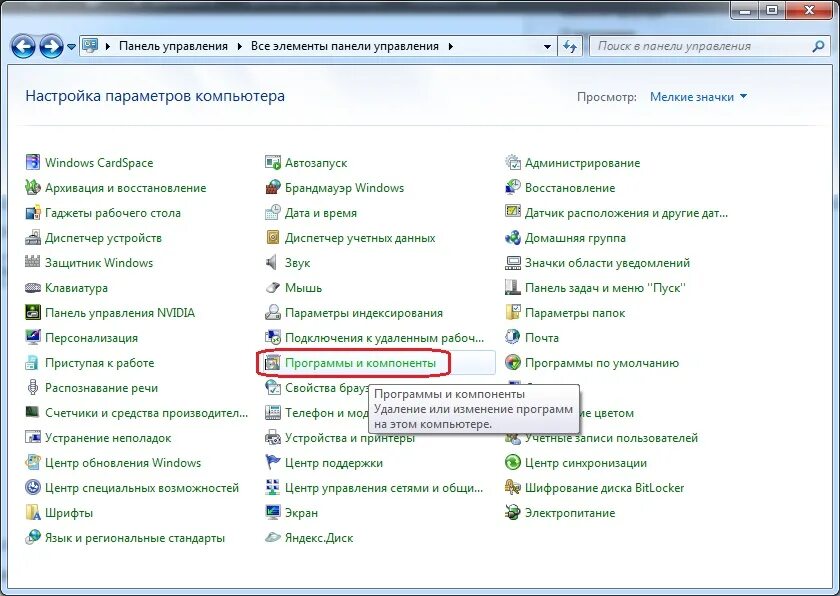Open Учетные записи пользователей link
Screen dimensions: 840x596
tap(611, 438)
